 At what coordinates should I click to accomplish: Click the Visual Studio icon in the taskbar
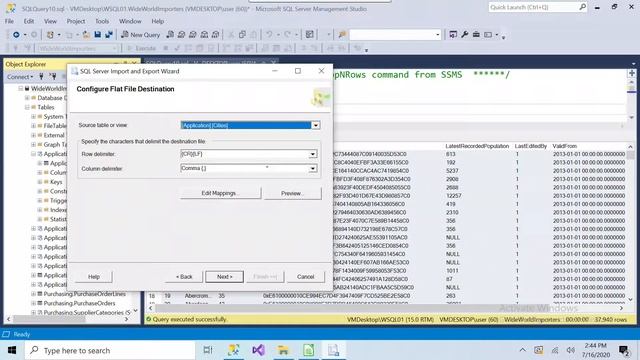[x=258, y=350]
